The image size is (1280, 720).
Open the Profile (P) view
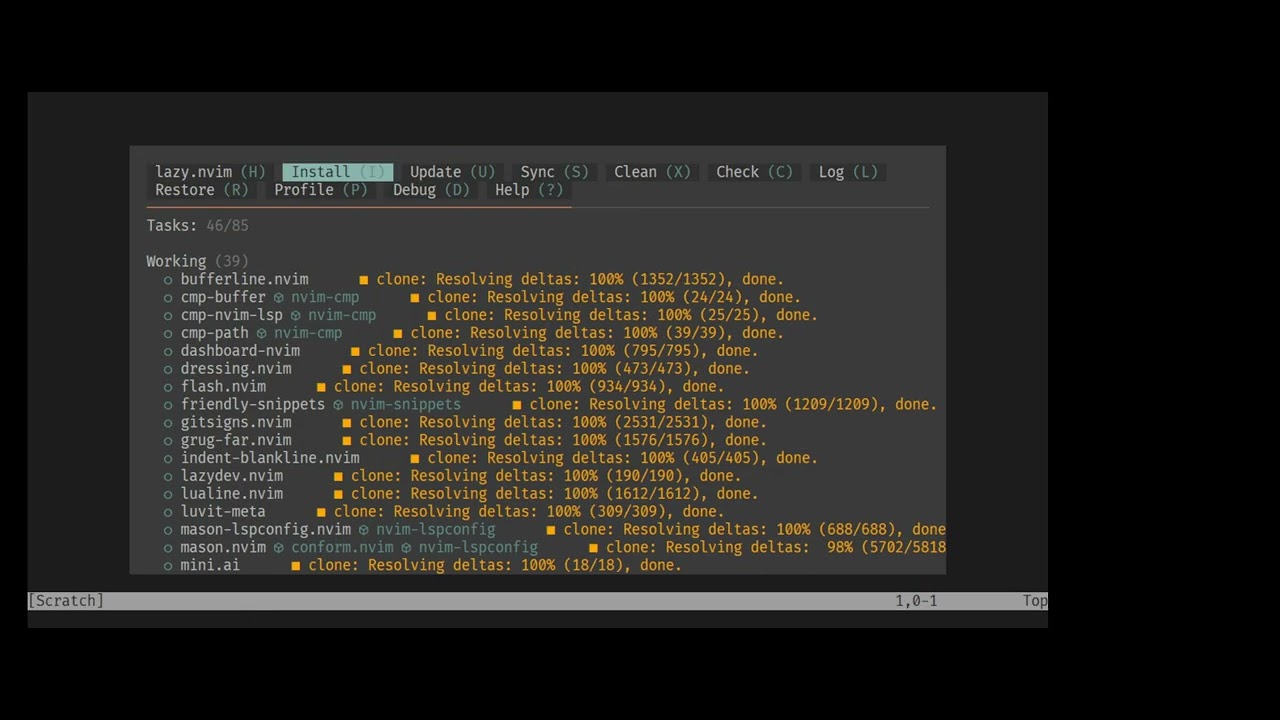click(321, 190)
